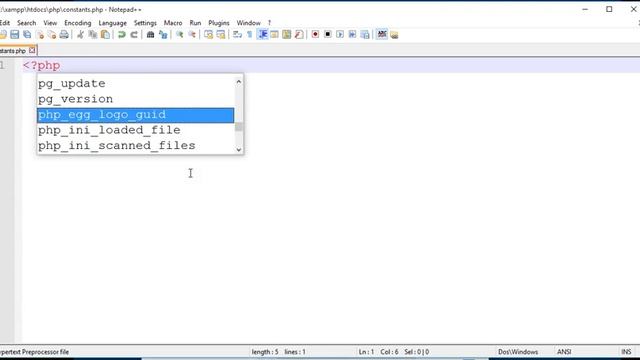The height and width of the screenshot is (360, 640).
Task: Choose php_ini_loaded_file suggestion
Action: point(136,130)
